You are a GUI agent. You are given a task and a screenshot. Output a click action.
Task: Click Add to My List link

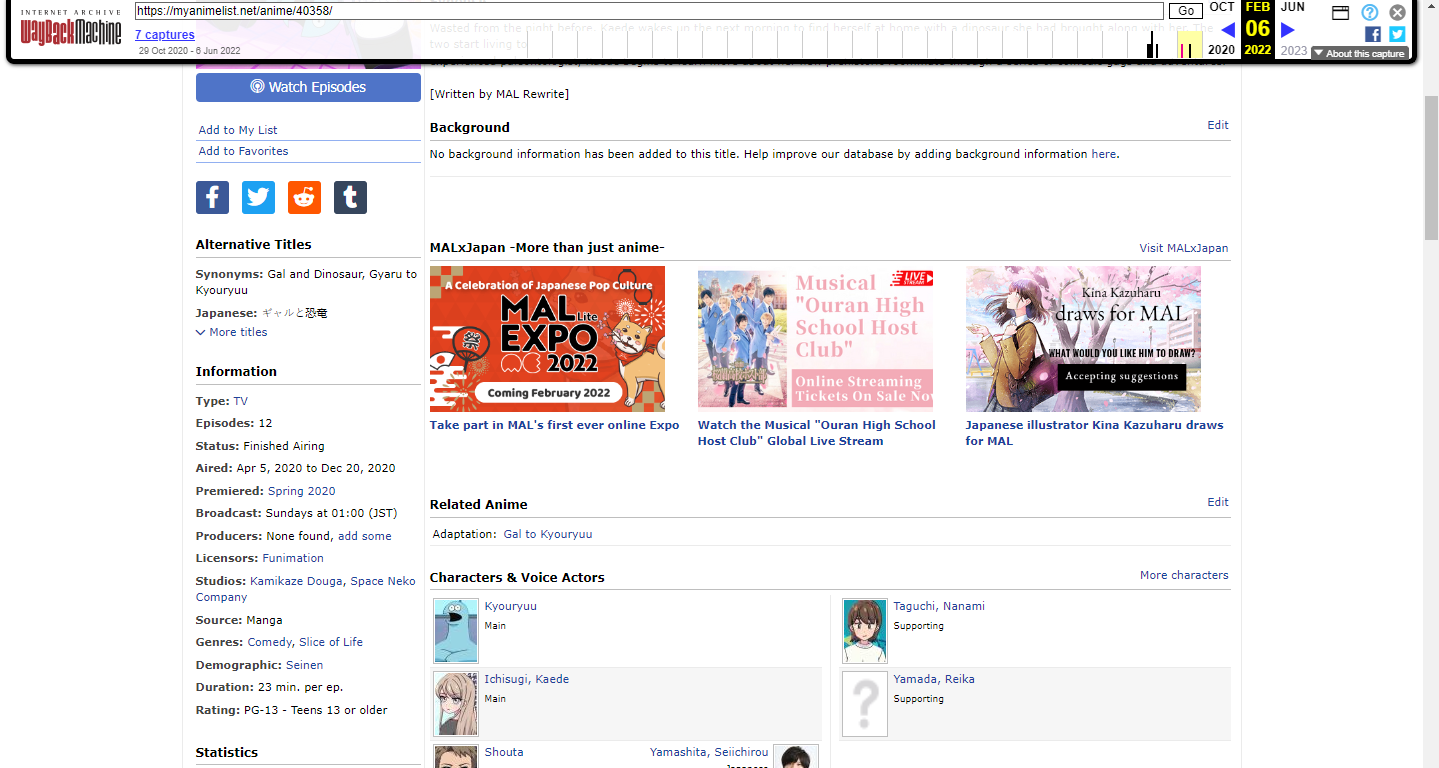coord(238,130)
